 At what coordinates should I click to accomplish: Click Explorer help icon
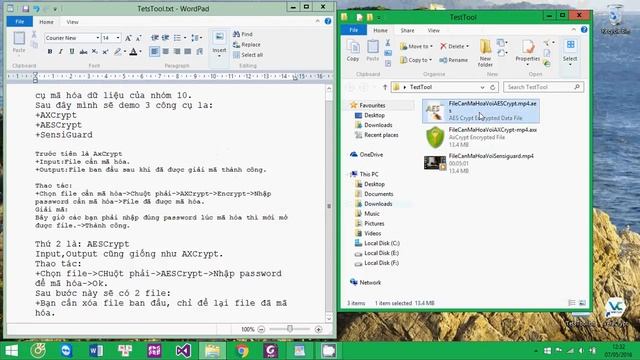click(x=584, y=30)
